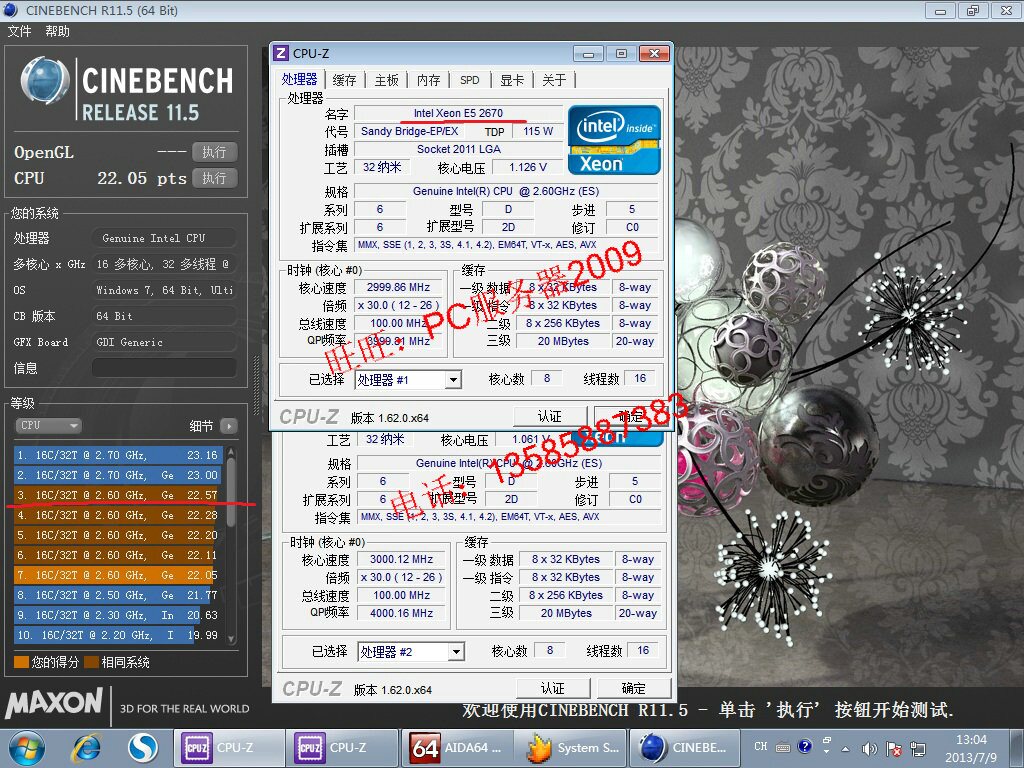Viewport: 1024px width, 768px height.
Task: Click the Cinebench sphere logo
Action: pyautogui.click(x=44, y=81)
